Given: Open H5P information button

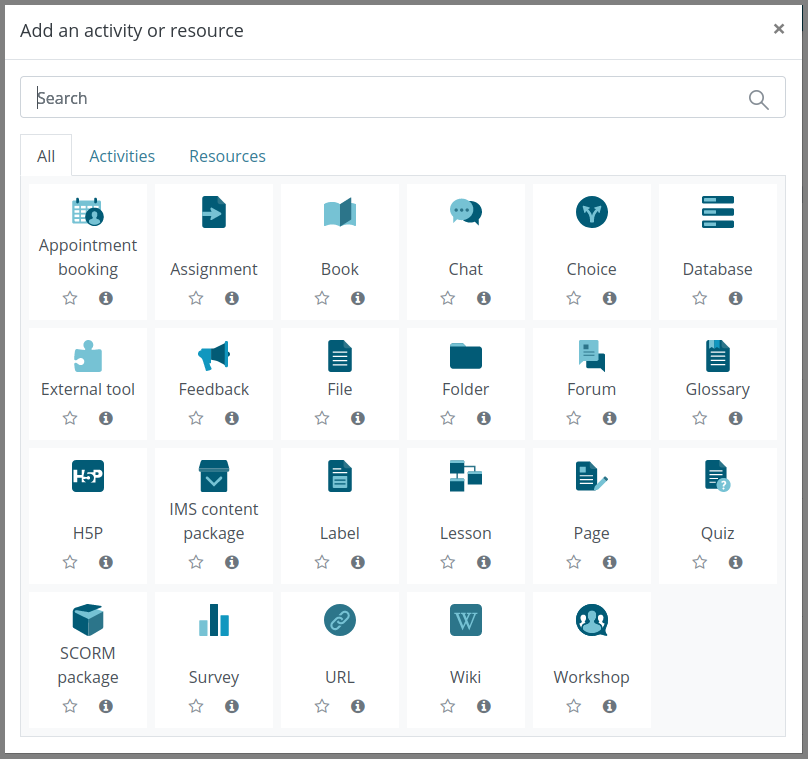Looking at the screenshot, I should point(106,562).
